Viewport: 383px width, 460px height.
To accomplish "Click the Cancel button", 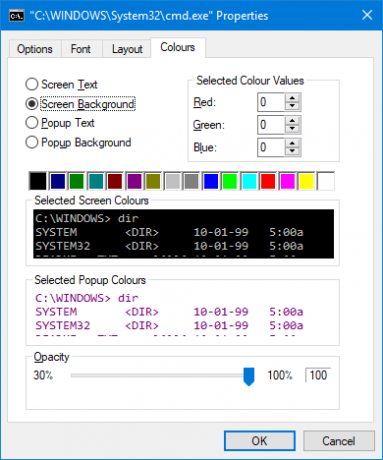I will 339,441.
